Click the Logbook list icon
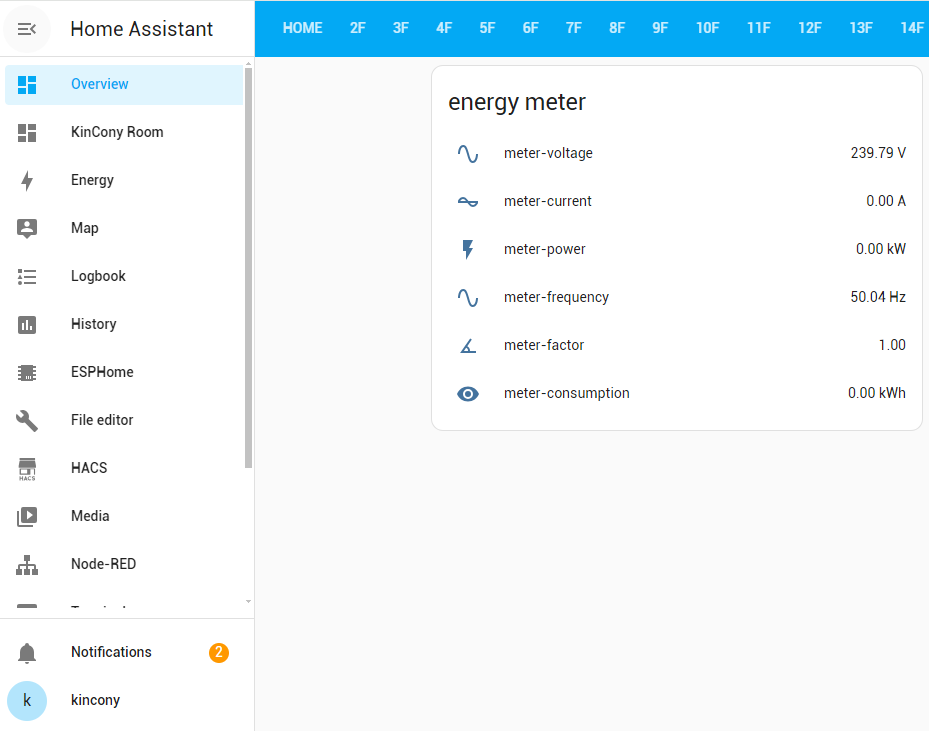Viewport: 929px width, 731px height. click(x=27, y=277)
